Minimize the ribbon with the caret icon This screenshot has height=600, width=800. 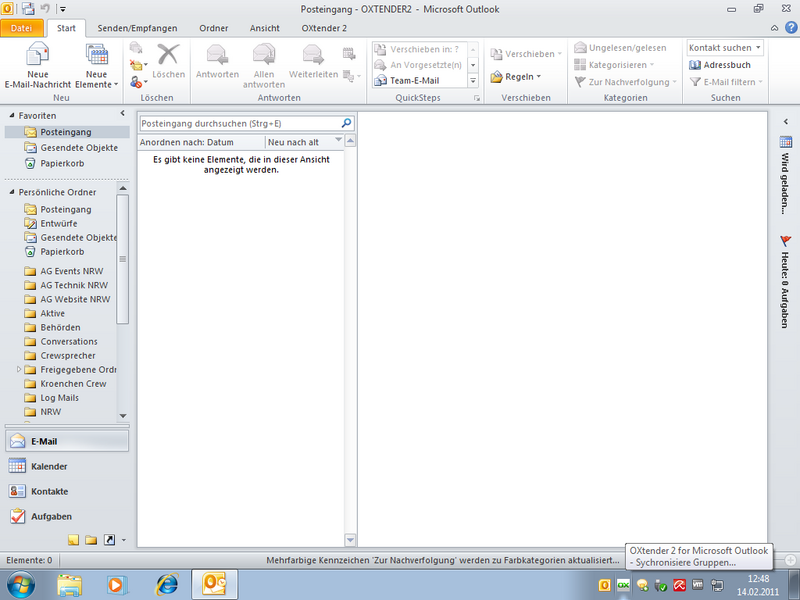[774, 28]
